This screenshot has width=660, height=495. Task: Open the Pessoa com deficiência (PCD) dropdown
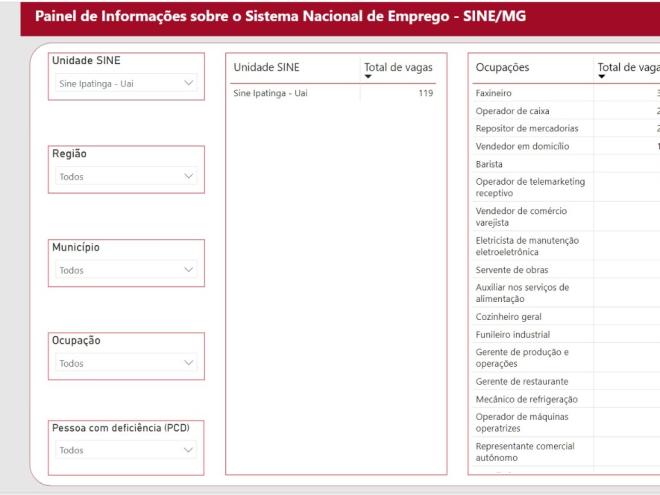[x=125, y=450]
